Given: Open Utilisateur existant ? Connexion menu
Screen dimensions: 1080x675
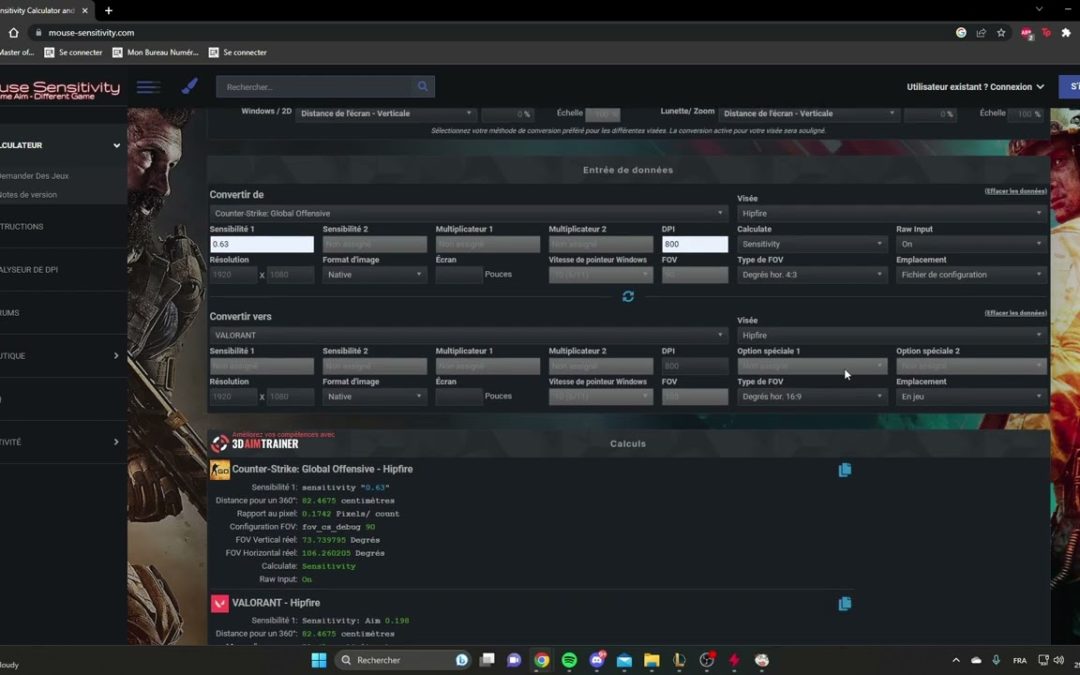Looking at the screenshot, I should tap(975, 87).
